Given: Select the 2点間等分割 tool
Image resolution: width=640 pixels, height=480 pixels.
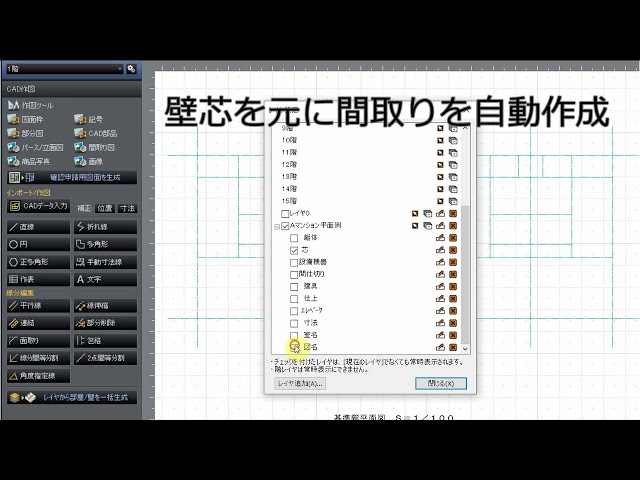Looking at the screenshot, I should (105, 358).
